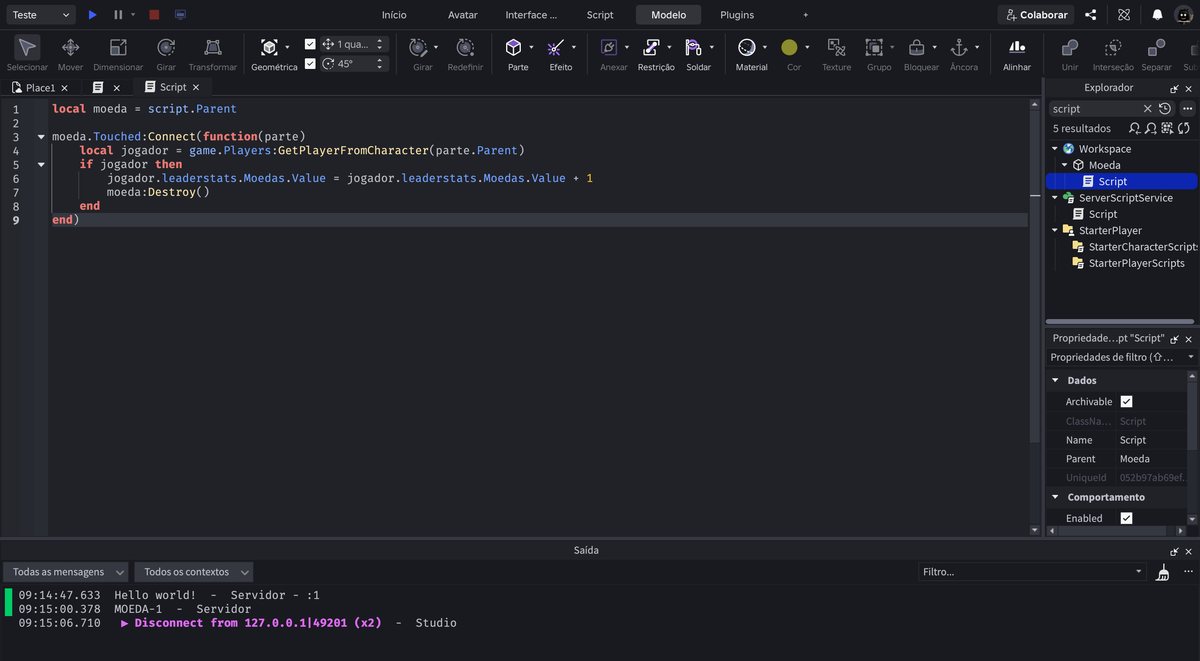Uncheck the Archivable property checkbox
Screen dimensions: 1200x661
point(1126,401)
